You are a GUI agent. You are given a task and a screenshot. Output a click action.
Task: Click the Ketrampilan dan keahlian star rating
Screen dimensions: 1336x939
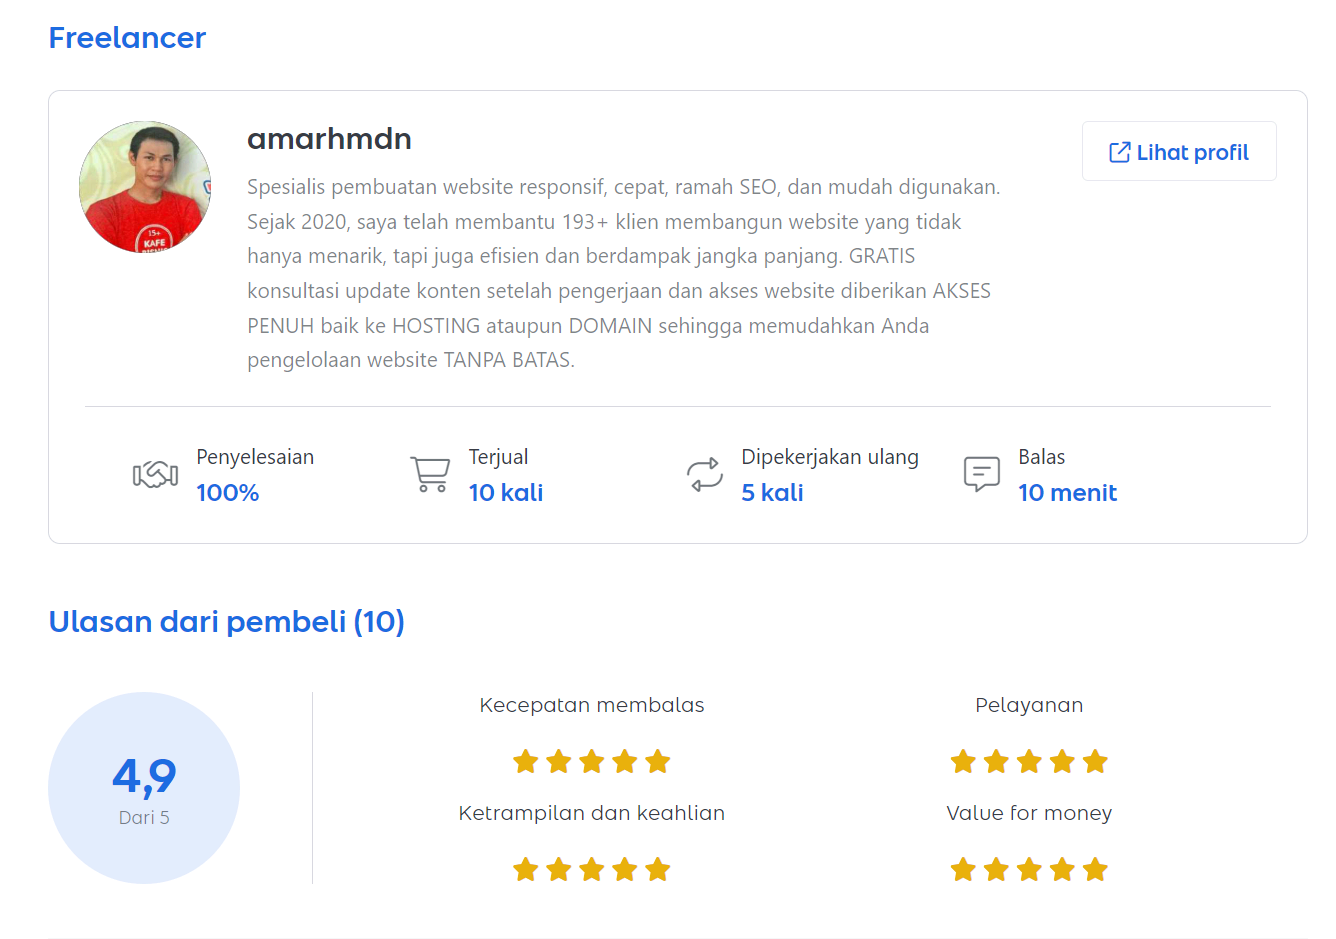(591, 870)
